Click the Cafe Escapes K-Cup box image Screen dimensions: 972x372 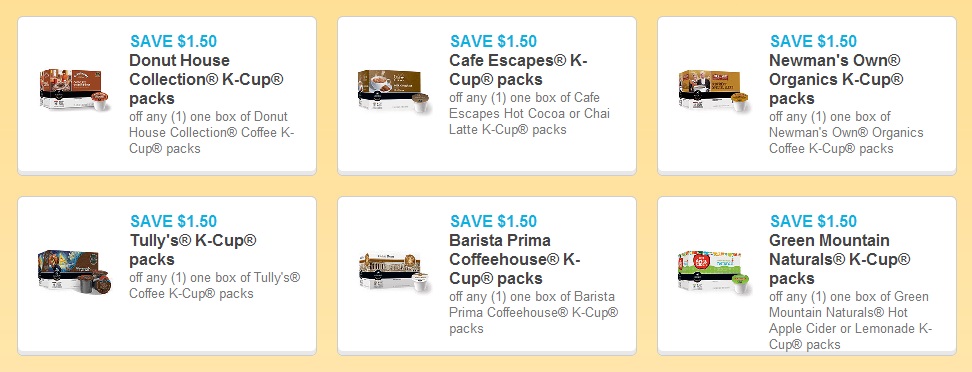coord(394,91)
